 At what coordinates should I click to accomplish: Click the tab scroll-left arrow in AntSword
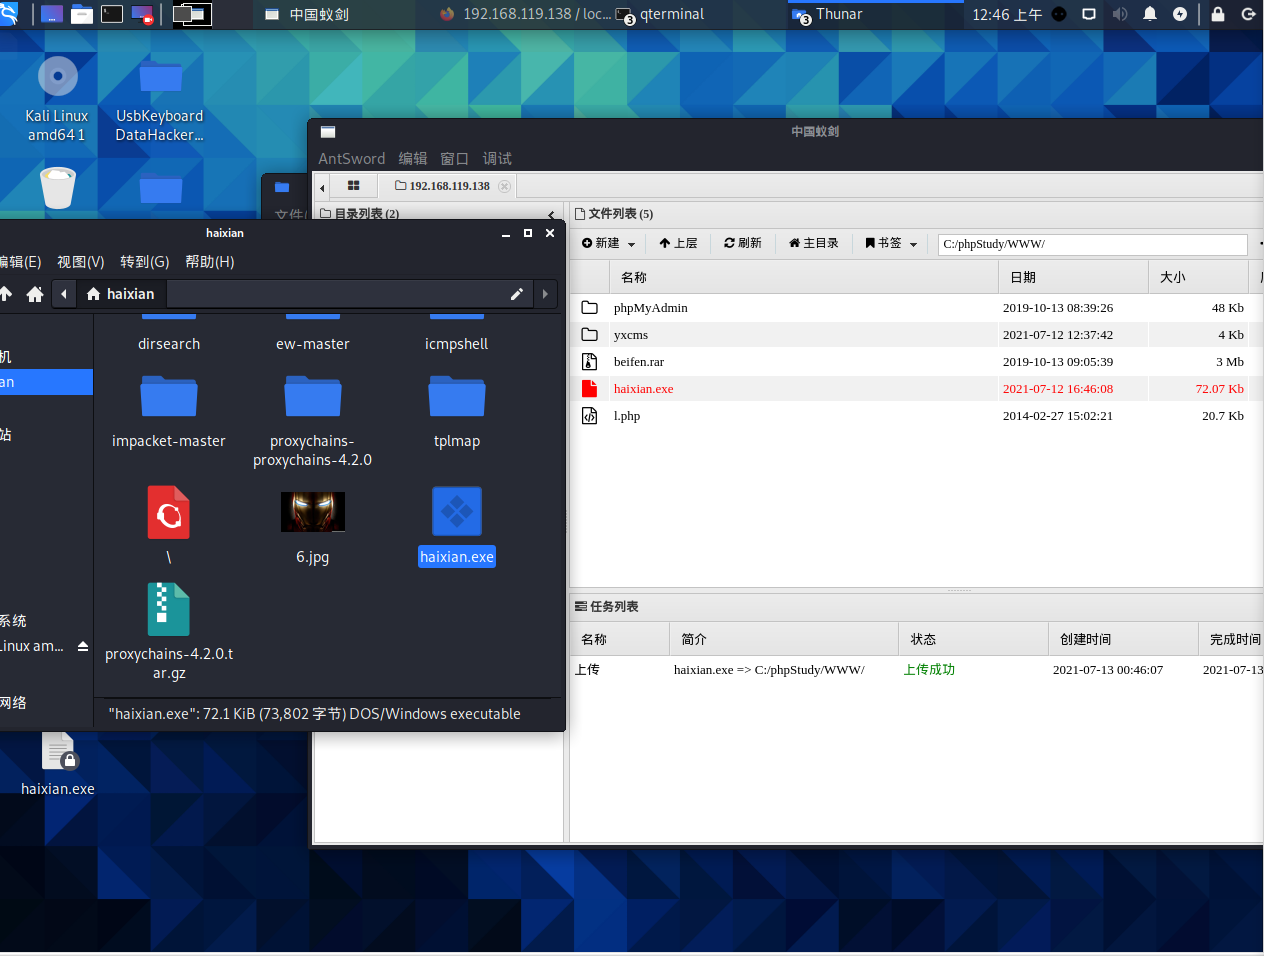322,187
